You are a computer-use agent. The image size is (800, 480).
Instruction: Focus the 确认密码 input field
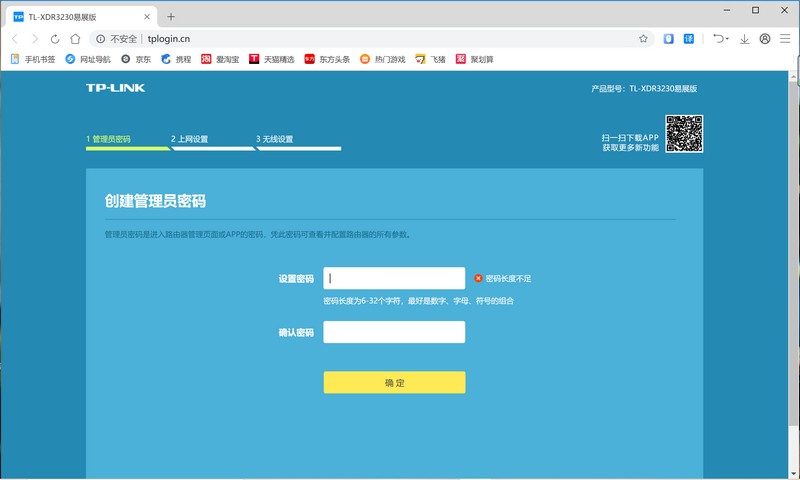[394, 332]
